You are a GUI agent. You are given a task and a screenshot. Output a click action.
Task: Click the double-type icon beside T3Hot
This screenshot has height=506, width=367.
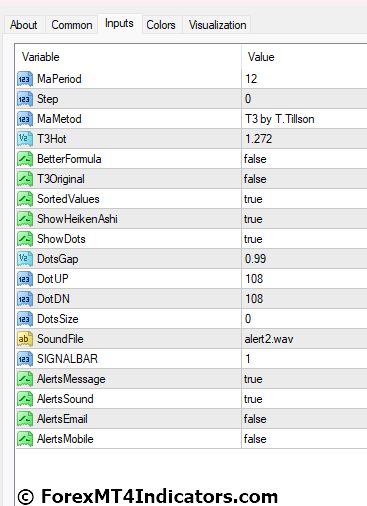coord(25,139)
